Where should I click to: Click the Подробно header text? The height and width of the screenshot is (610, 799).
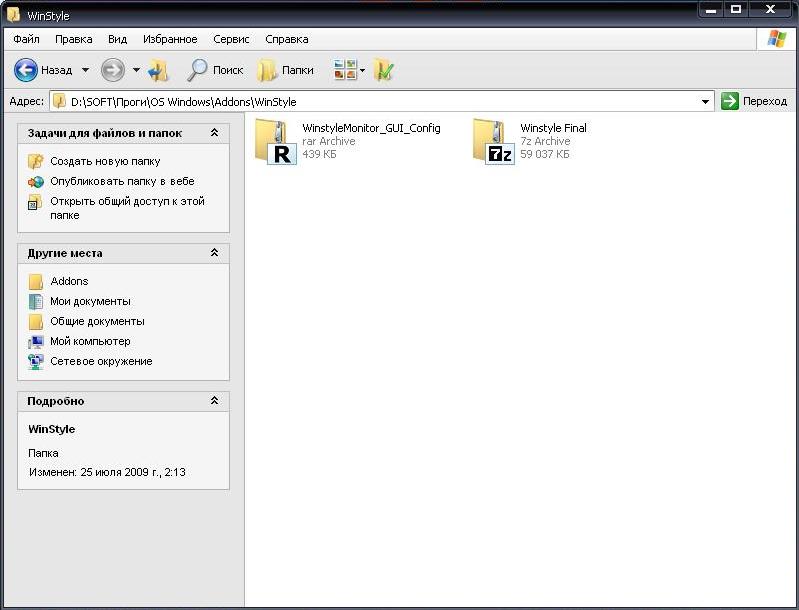(56, 402)
